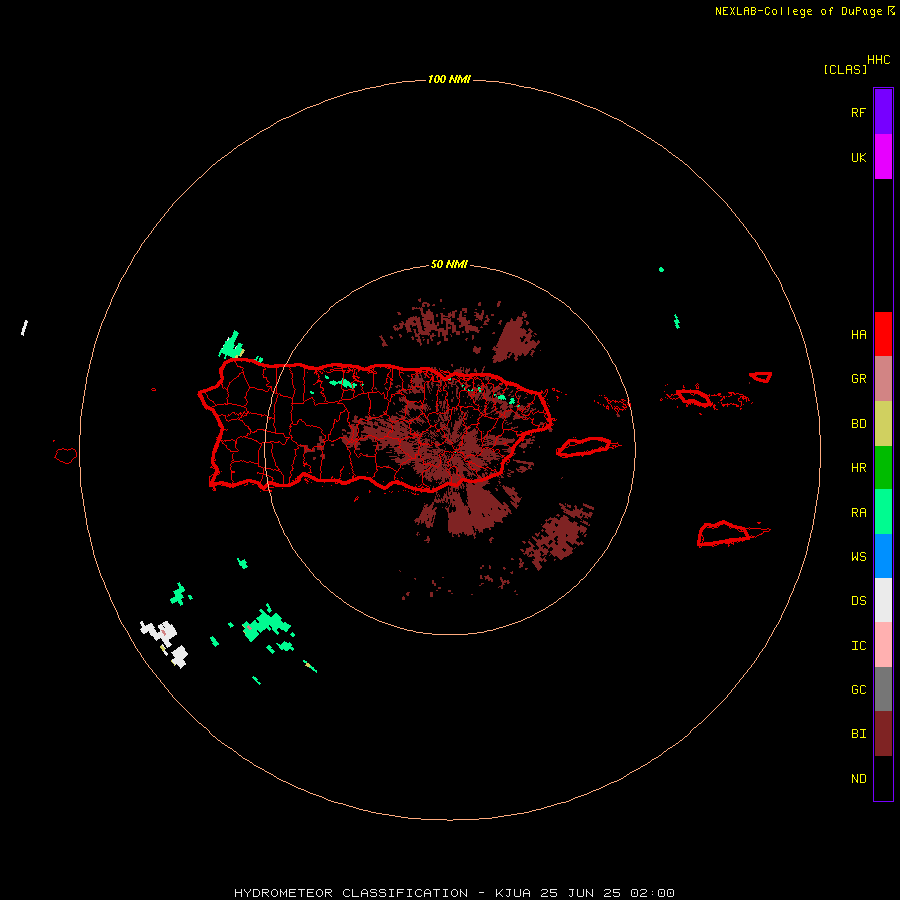This screenshot has width=900, height=900.
Task: Select the "GR" legend label
Action: pyautogui.click(x=858, y=379)
